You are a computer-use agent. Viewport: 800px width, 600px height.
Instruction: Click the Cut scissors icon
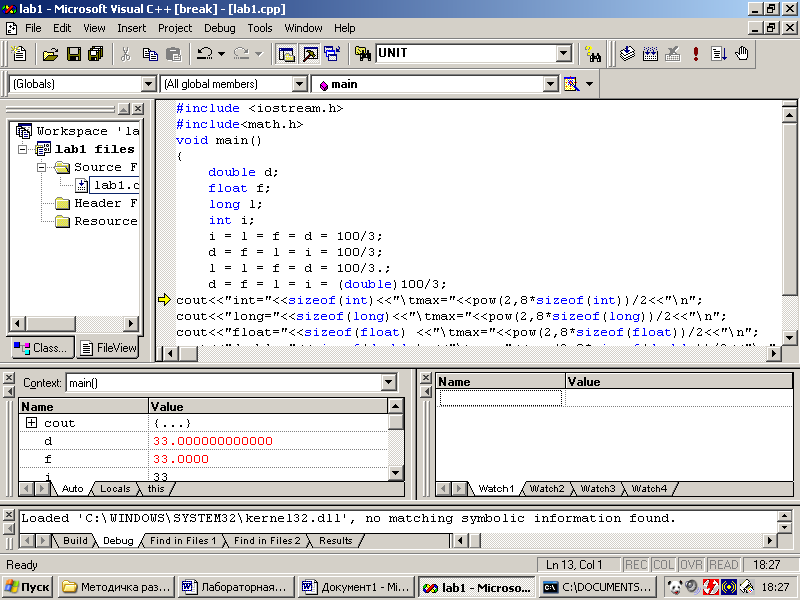pos(125,53)
